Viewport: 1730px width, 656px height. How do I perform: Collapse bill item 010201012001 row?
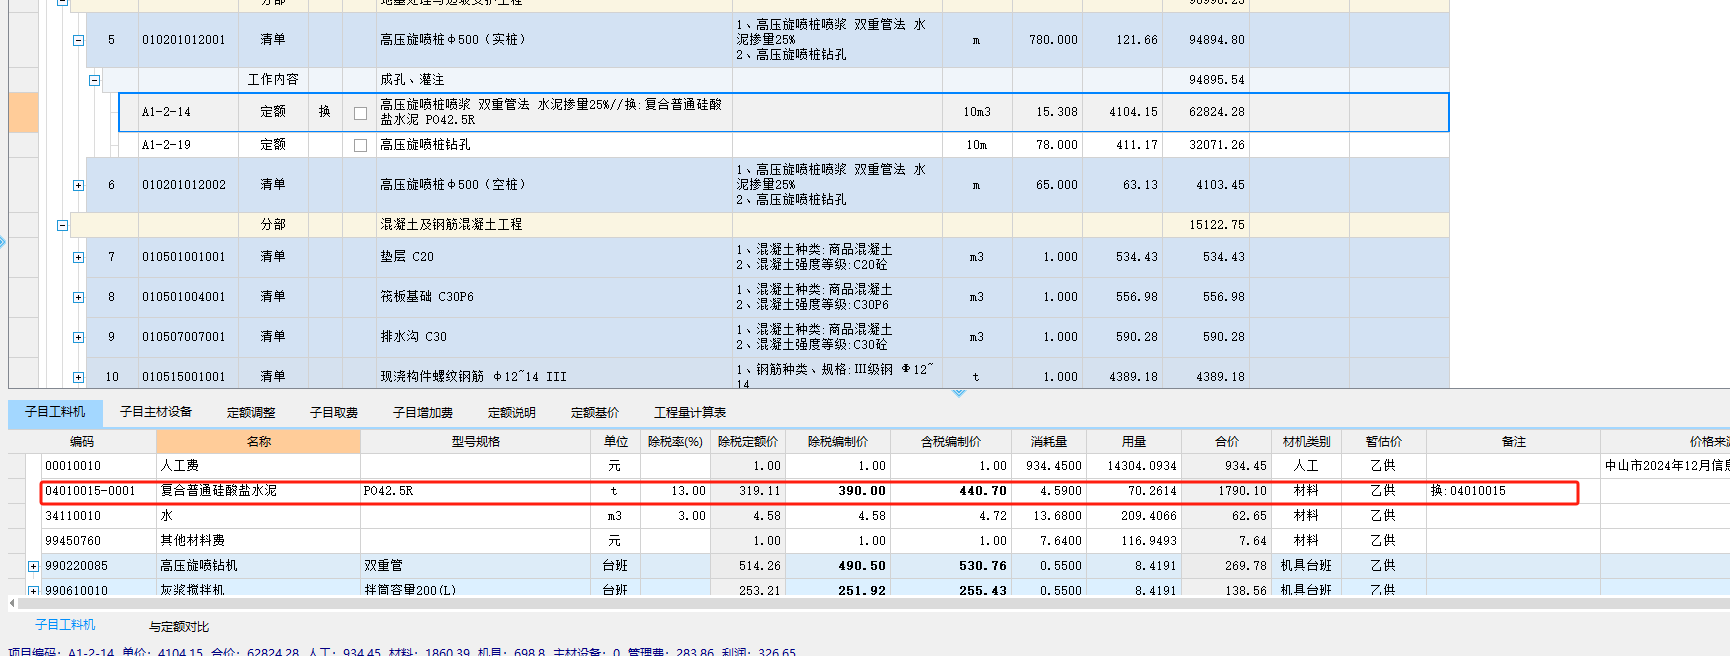pyautogui.click(x=78, y=40)
